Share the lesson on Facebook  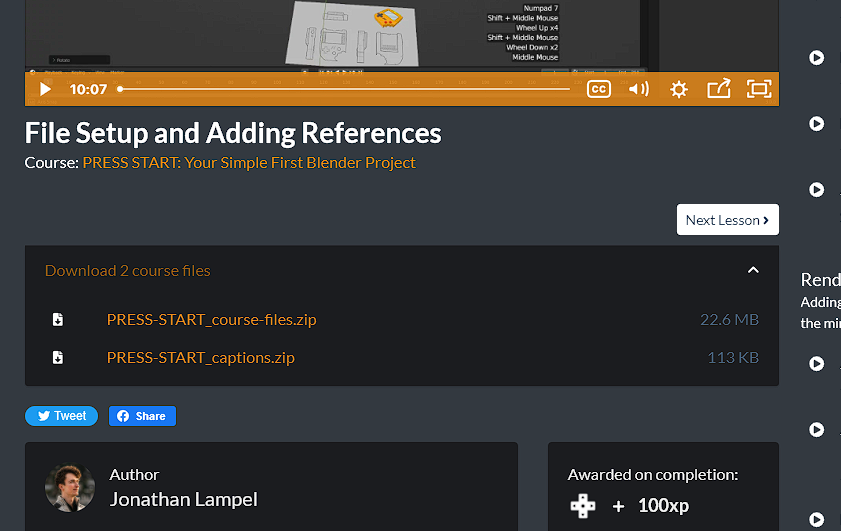click(142, 416)
